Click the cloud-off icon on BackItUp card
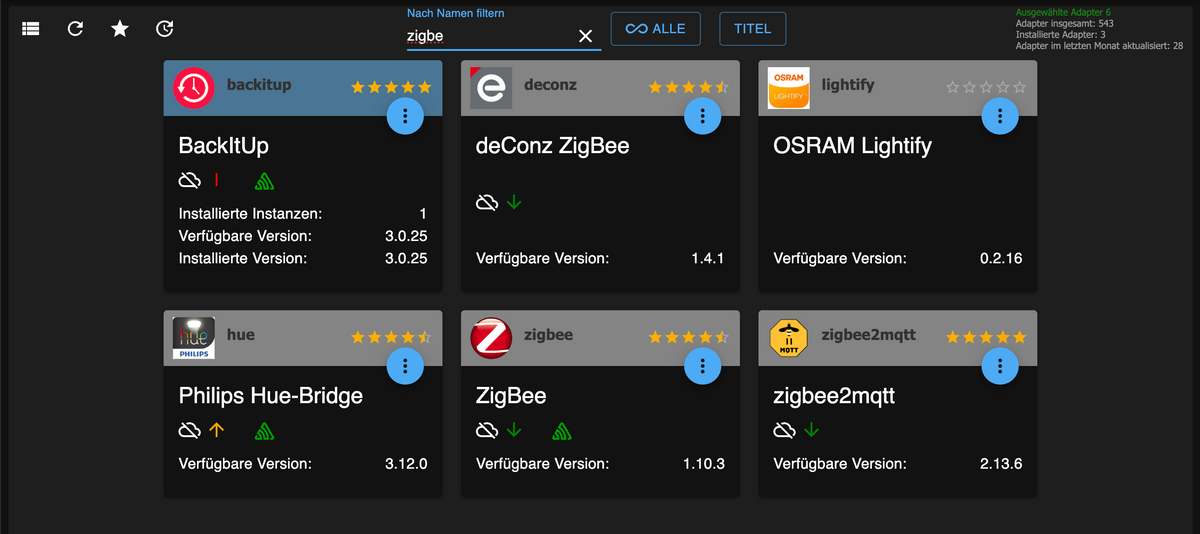Screen dimensions: 1200x534 click(x=189, y=180)
